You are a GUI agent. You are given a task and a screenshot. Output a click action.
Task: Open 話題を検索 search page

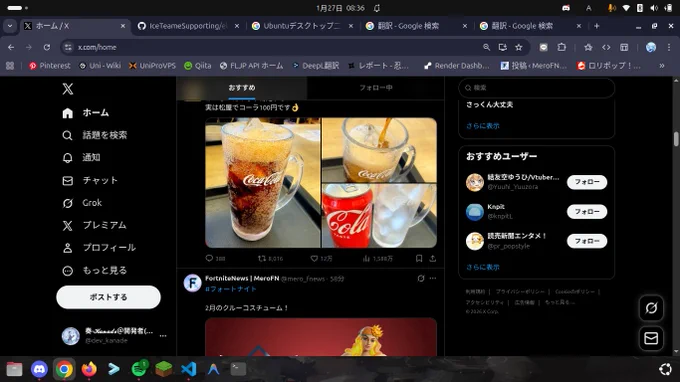tap(95, 135)
